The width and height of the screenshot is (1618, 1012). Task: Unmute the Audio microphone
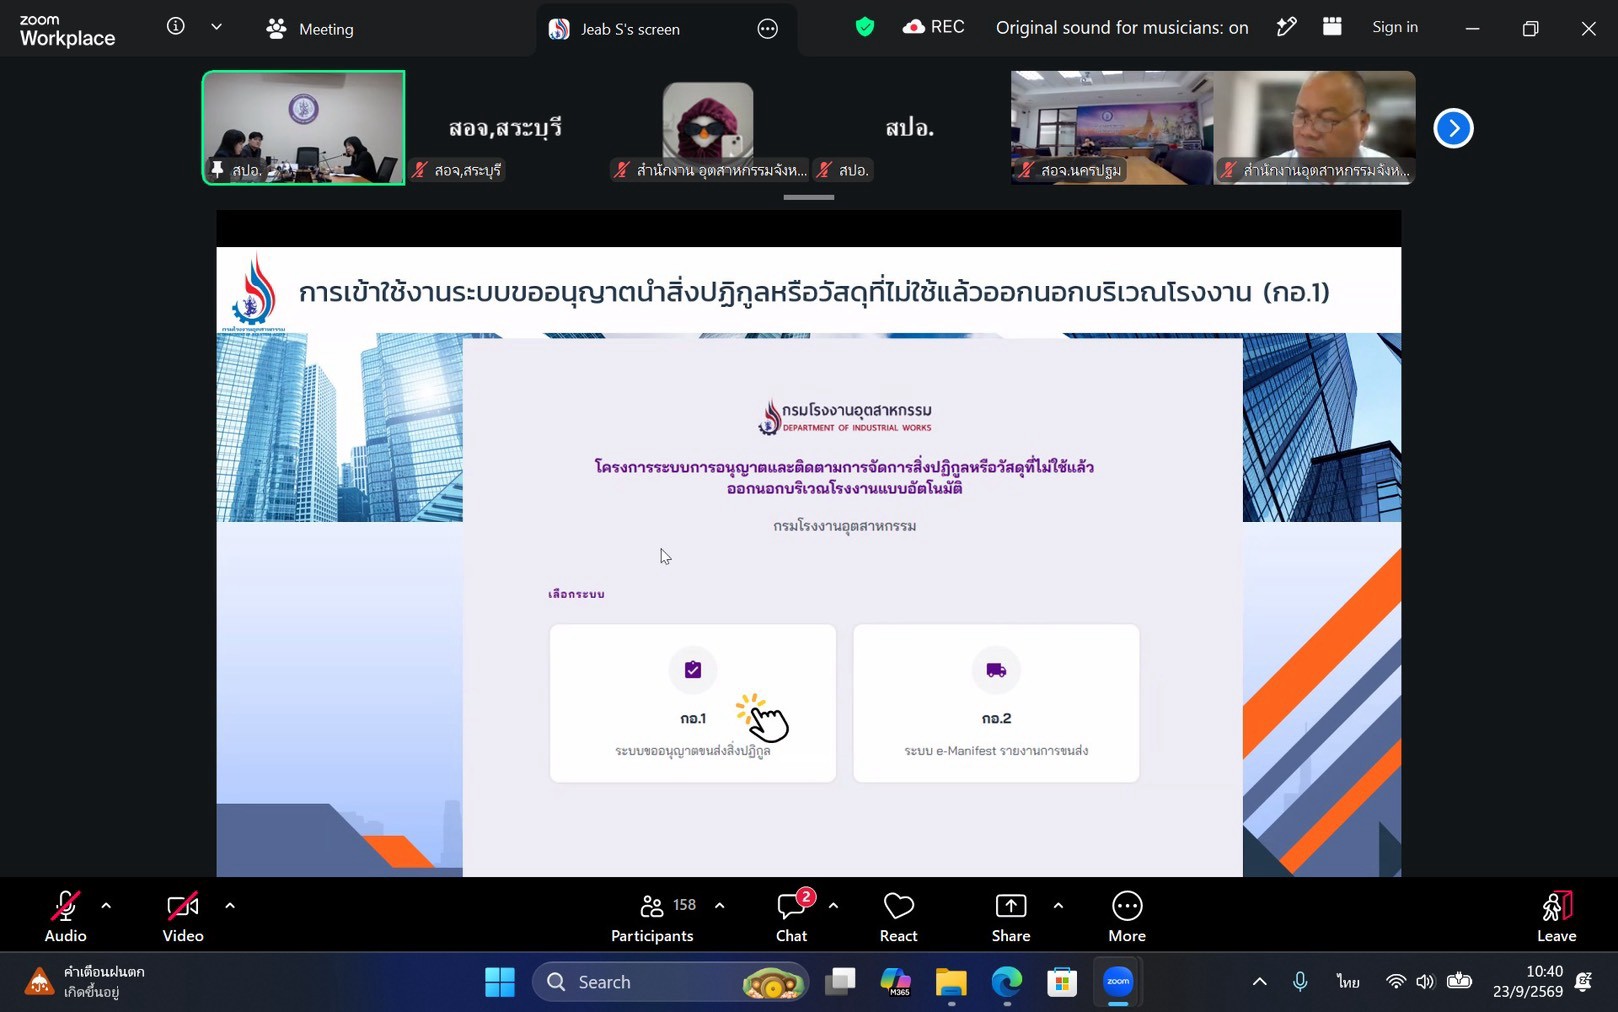65,916
